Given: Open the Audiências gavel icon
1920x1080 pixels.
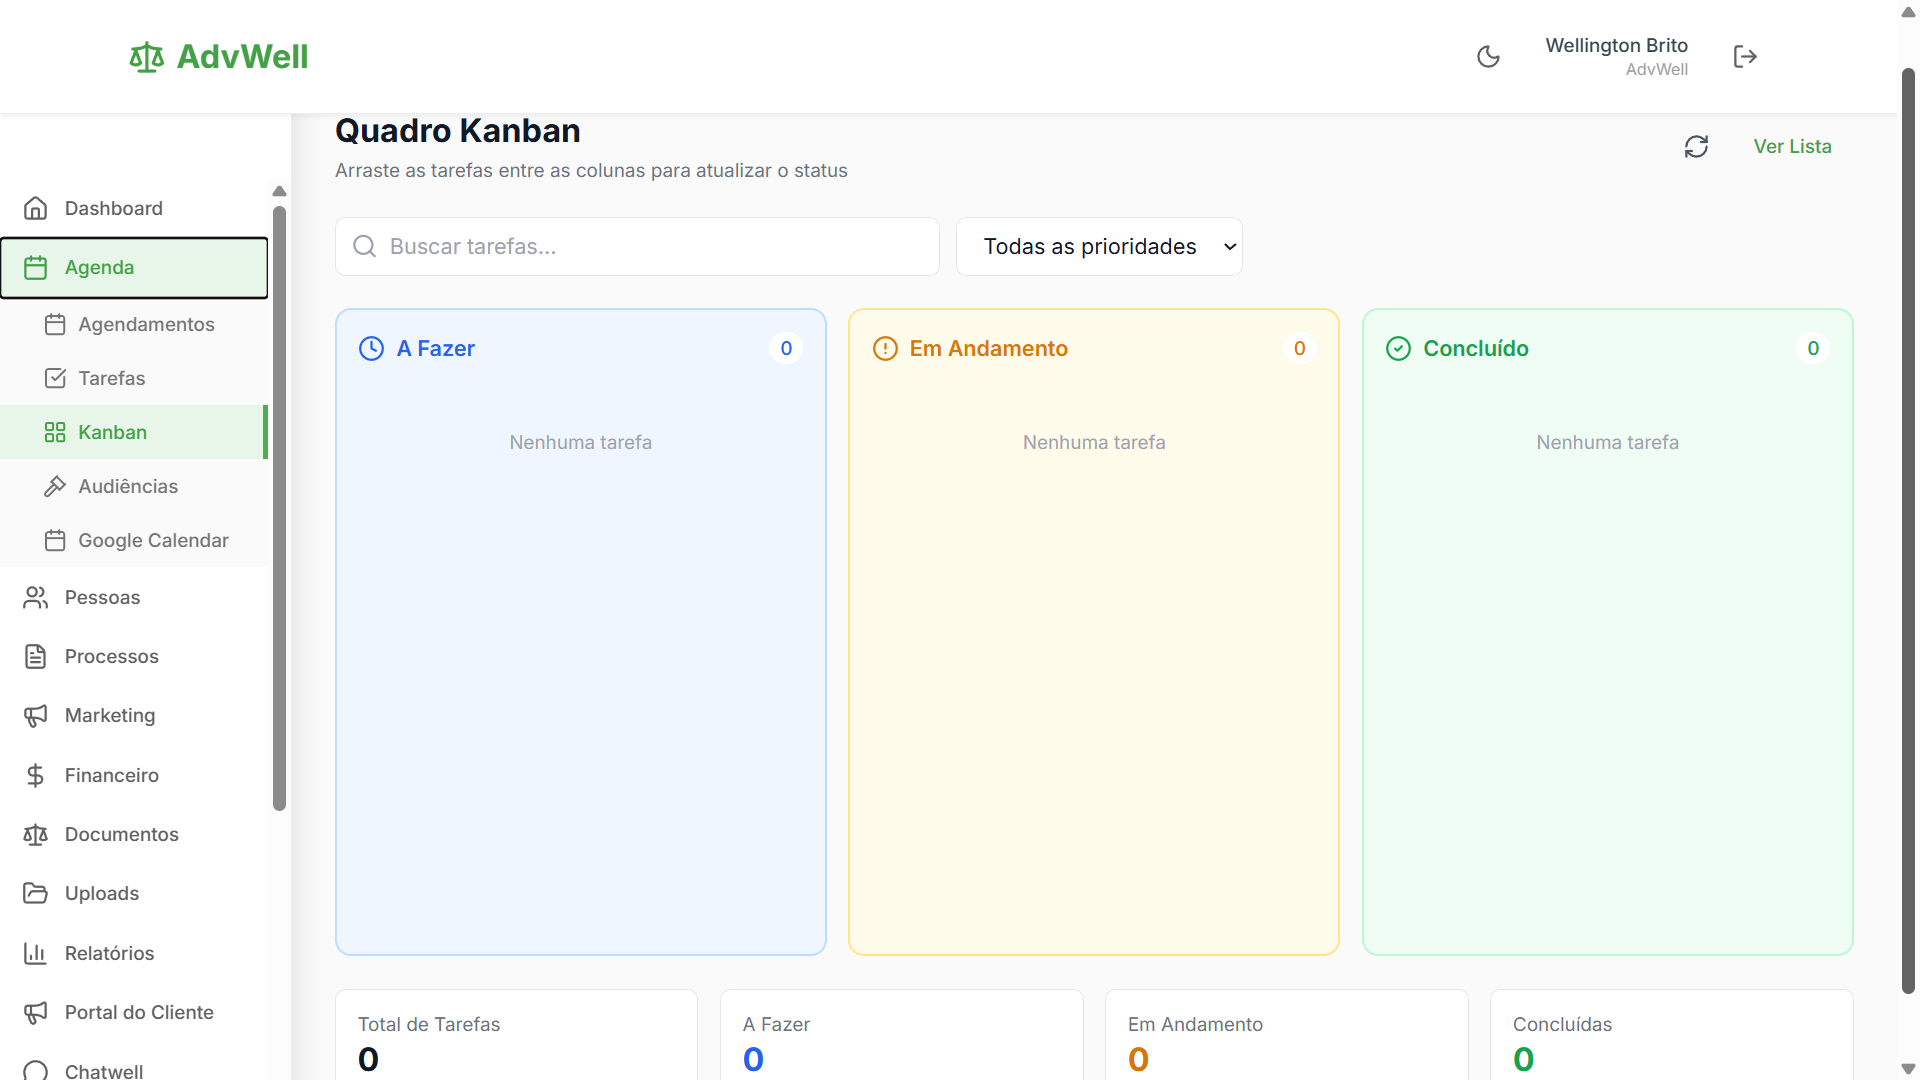Looking at the screenshot, I should coord(56,486).
